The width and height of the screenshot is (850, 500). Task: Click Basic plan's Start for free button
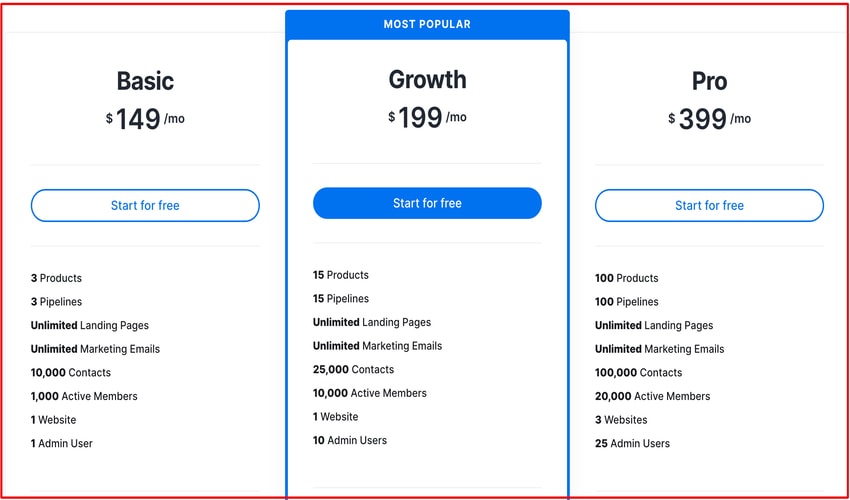(145, 205)
